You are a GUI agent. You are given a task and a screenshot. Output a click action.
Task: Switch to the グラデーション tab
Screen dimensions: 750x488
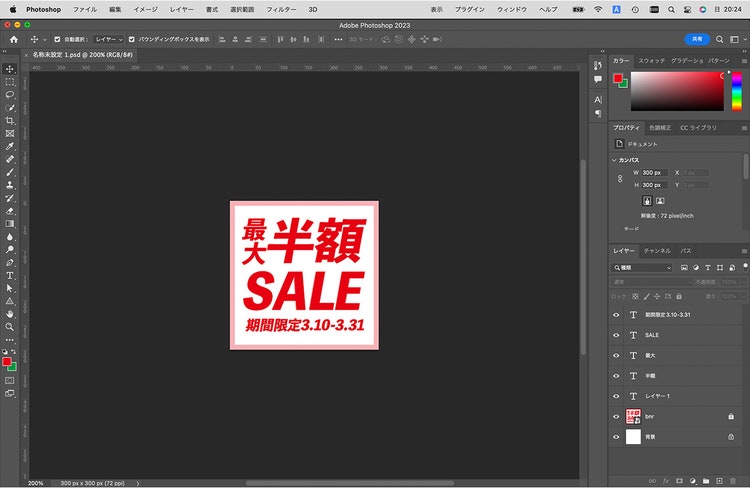(x=687, y=61)
